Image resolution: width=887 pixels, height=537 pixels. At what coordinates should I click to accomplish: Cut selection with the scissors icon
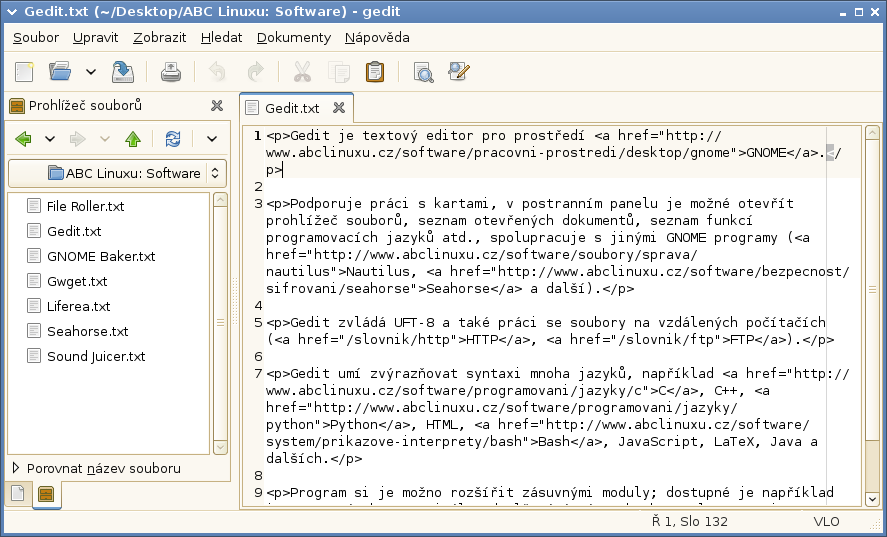pos(302,72)
